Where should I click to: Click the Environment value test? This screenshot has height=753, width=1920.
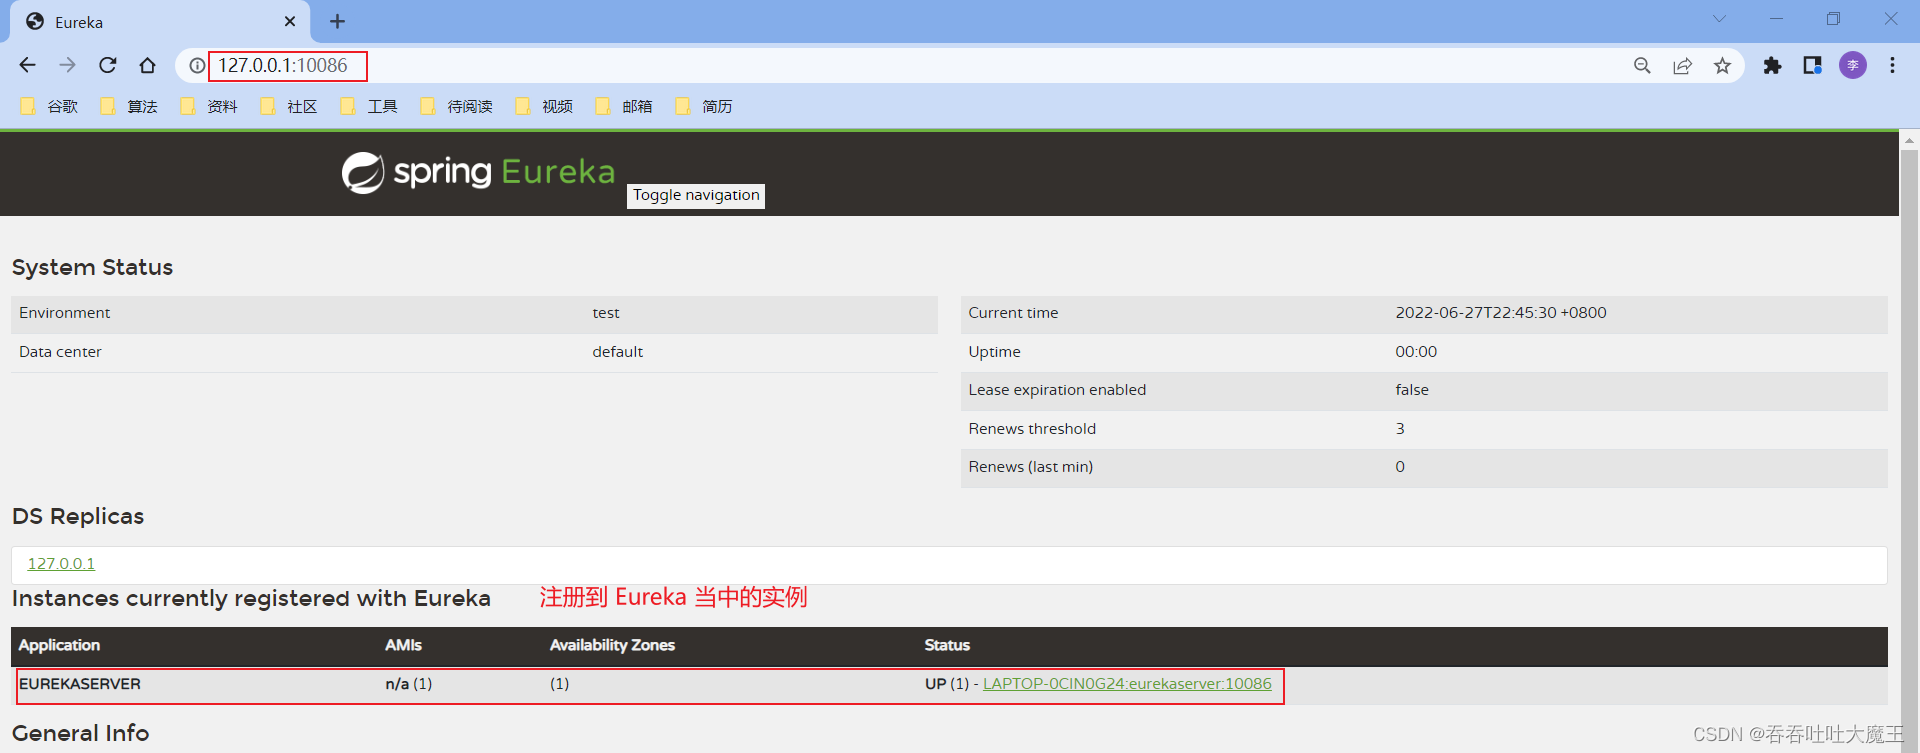point(606,313)
